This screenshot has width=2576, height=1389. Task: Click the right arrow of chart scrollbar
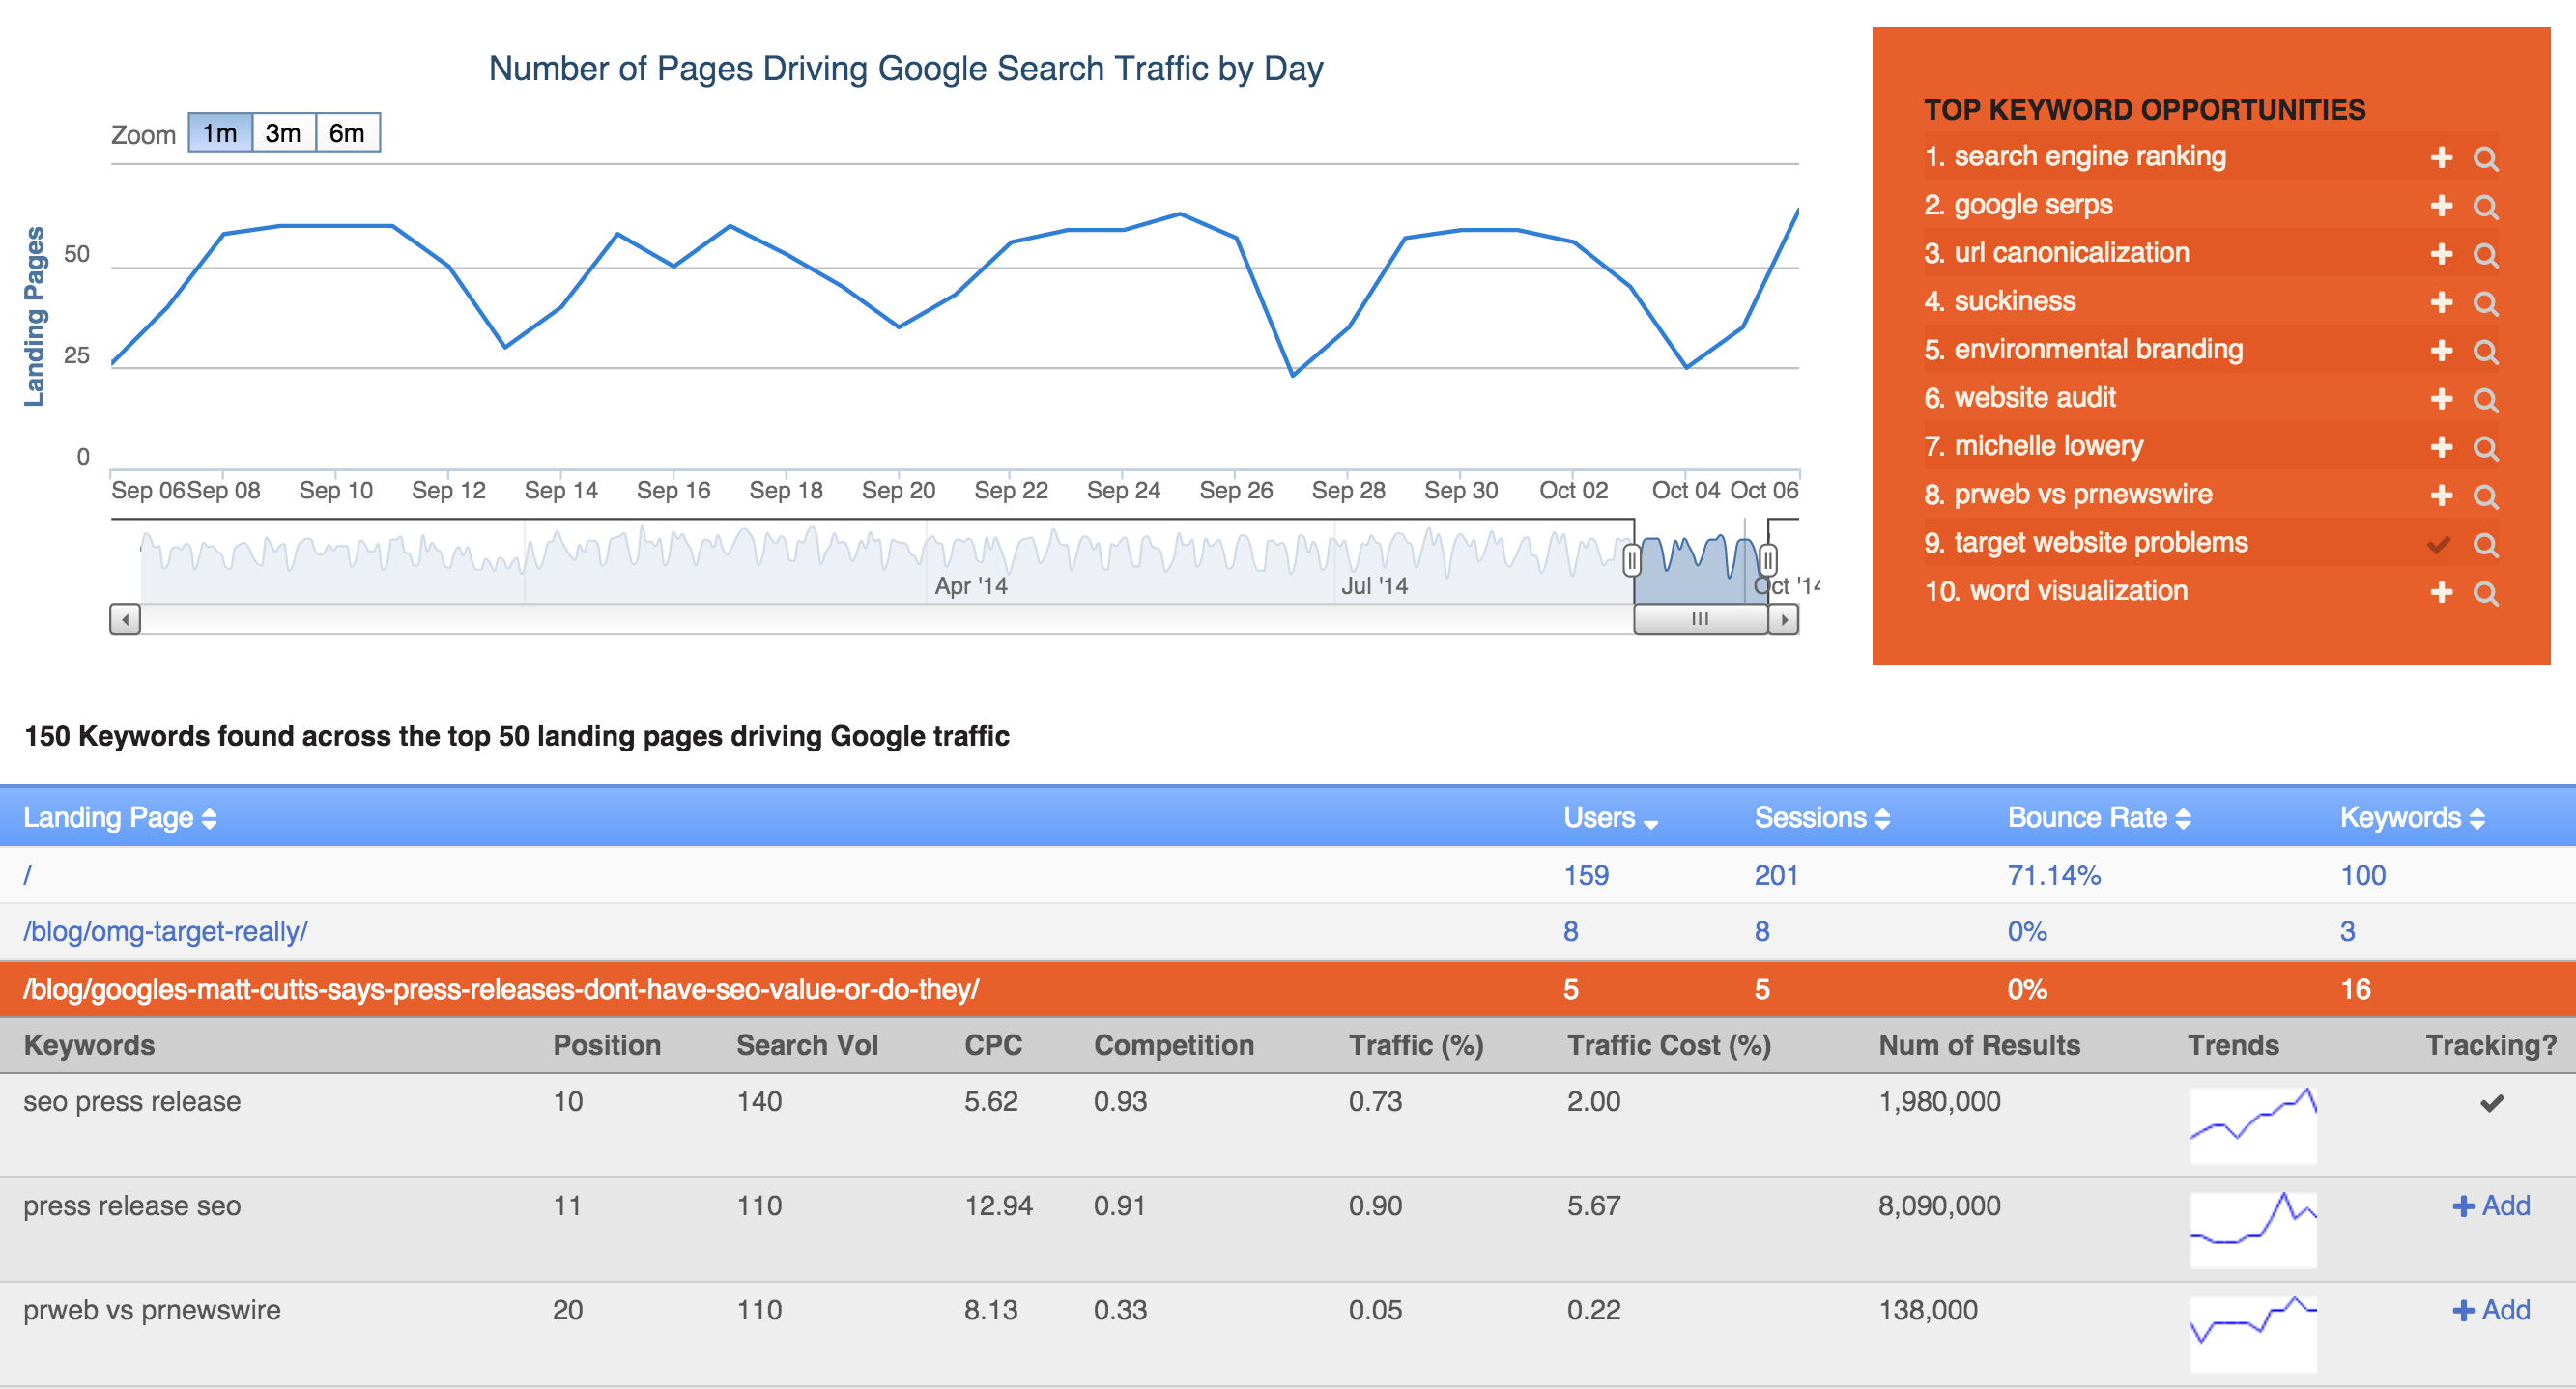[1784, 619]
